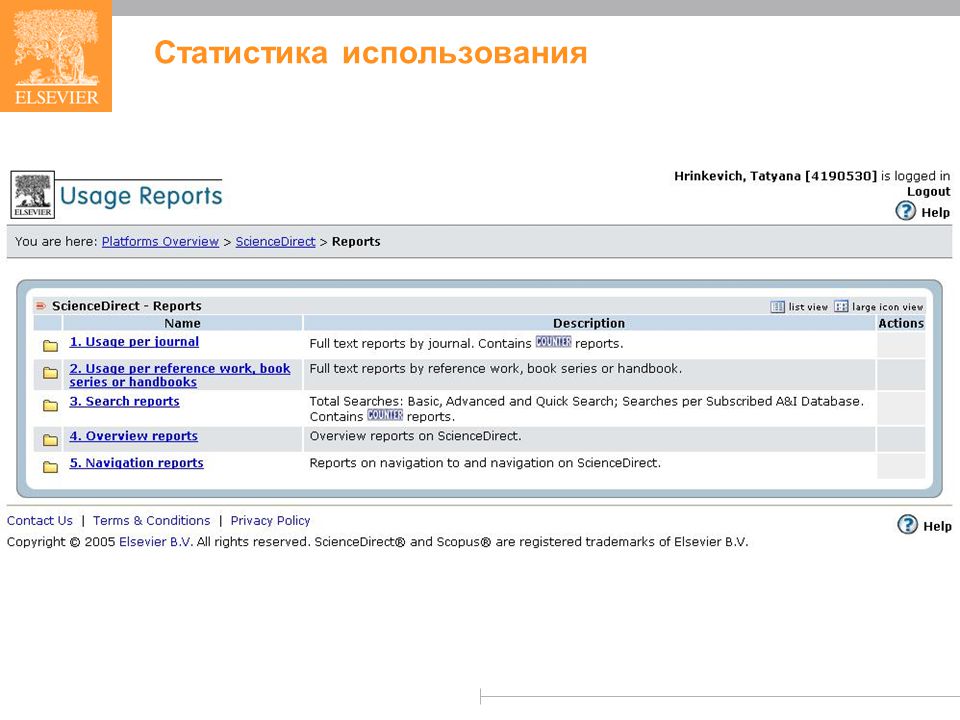This screenshot has width=960, height=720.
Task: Open Privacy Policy link
Action: pyautogui.click(x=270, y=520)
